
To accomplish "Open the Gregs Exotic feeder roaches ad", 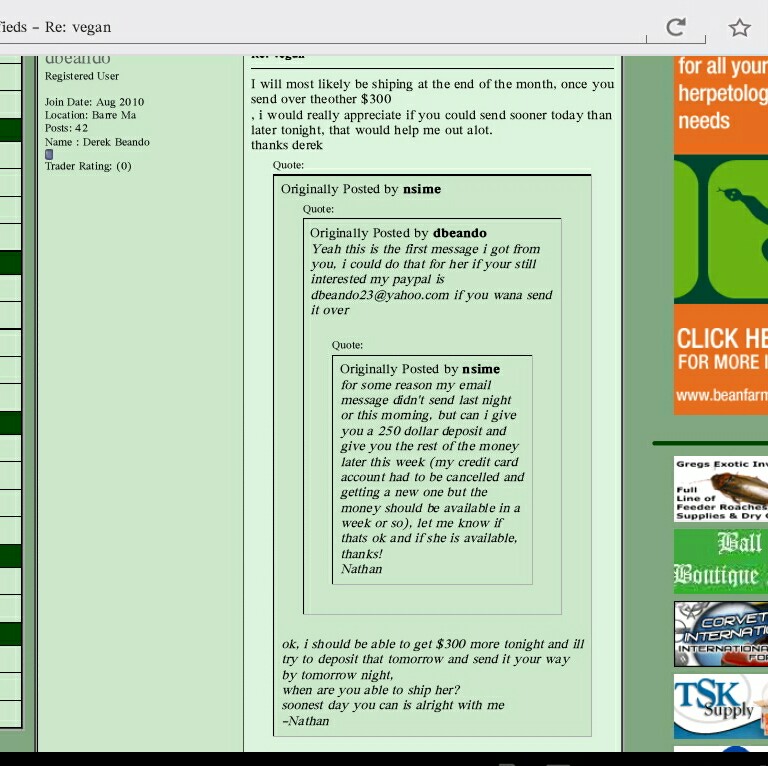I will pos(721,489).
